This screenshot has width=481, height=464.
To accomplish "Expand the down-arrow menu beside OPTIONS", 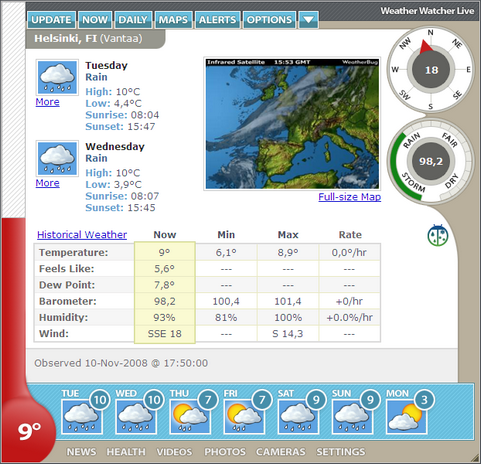I will (x=308, y=20).
